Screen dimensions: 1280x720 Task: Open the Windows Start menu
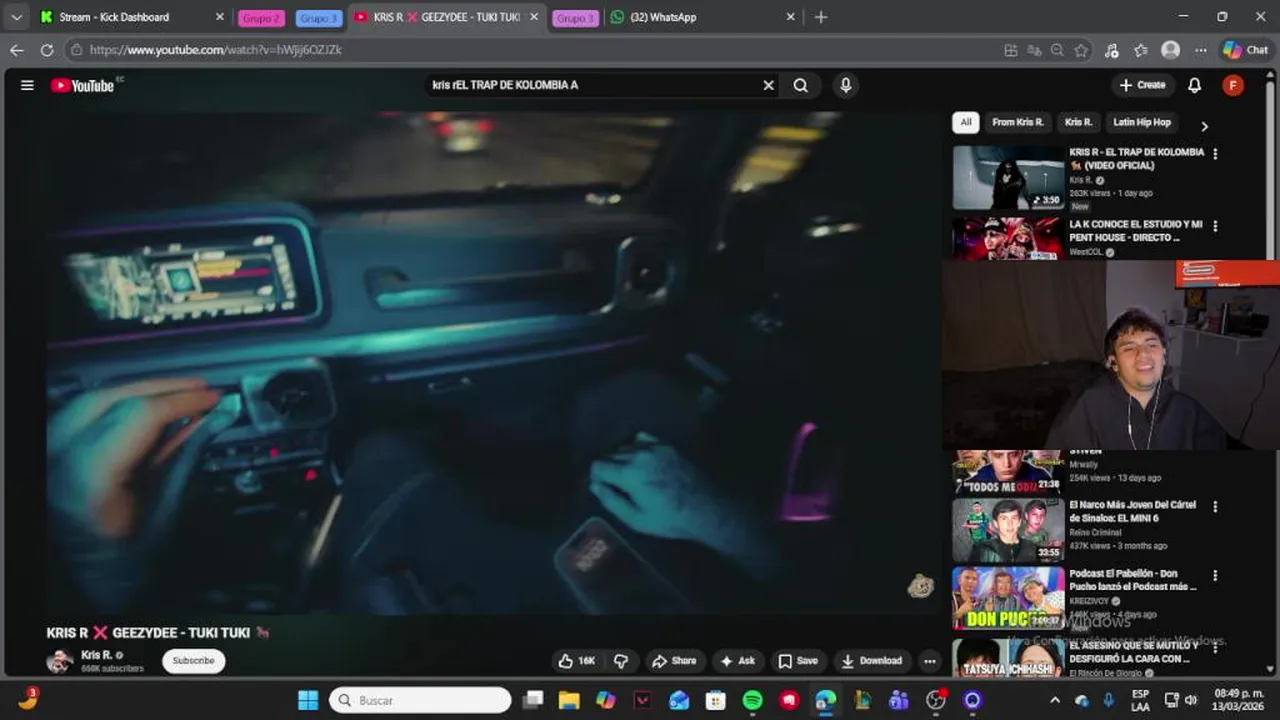coord(308,700)
